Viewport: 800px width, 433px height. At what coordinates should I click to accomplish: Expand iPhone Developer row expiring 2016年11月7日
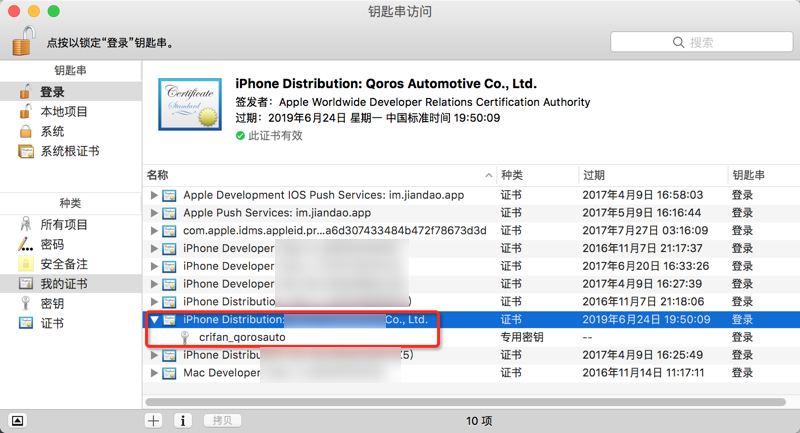154,248
